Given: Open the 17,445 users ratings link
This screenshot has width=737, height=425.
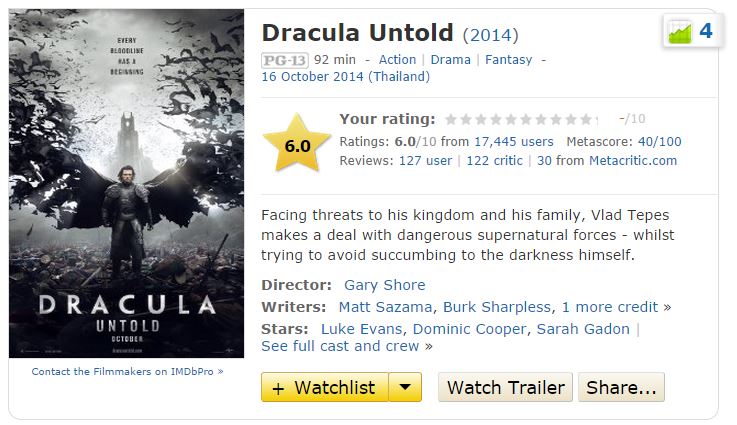Looking at the screenshot, I should coord(513,141).
